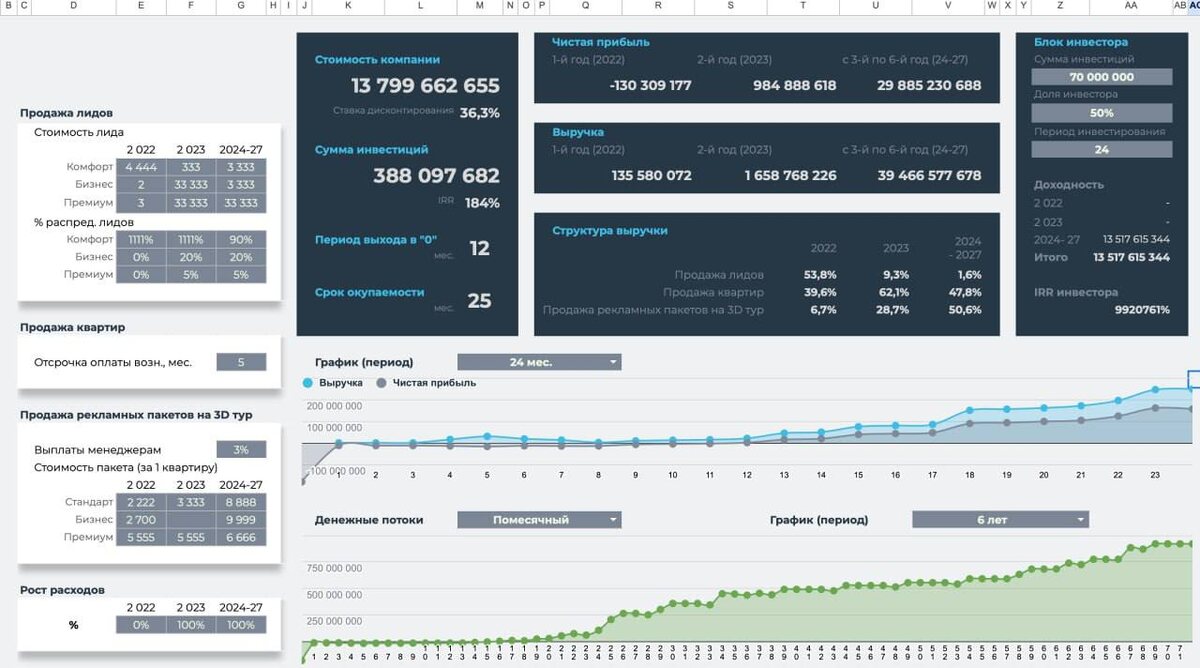Click 3D tour packages share 50,6%
The image size is (1200, 668).
point(965,310)
